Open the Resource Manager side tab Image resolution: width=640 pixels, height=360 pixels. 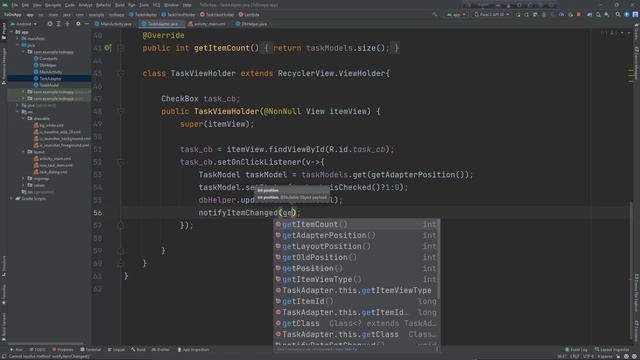point(4,66)
